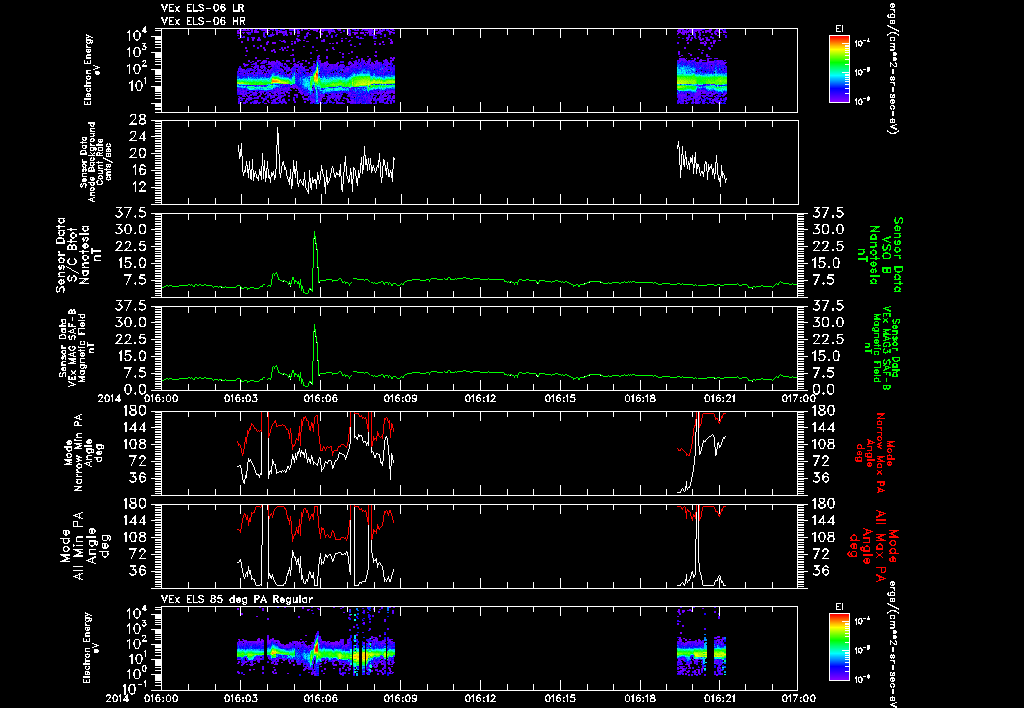1024x708 pixels.
Task: Click the red 'Narrow Max PA Angle' label
Action: (x=875, y=451)
